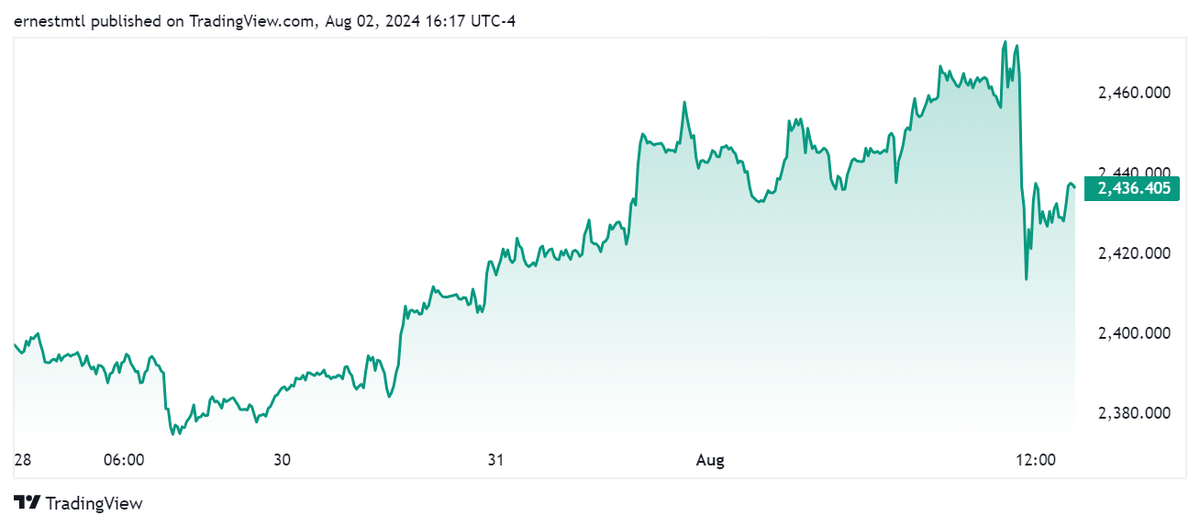Click the current price tag 2,436.405
Image resolution: width=1200 pixels, height=527 pixels.
click(x=1137, y=188)
